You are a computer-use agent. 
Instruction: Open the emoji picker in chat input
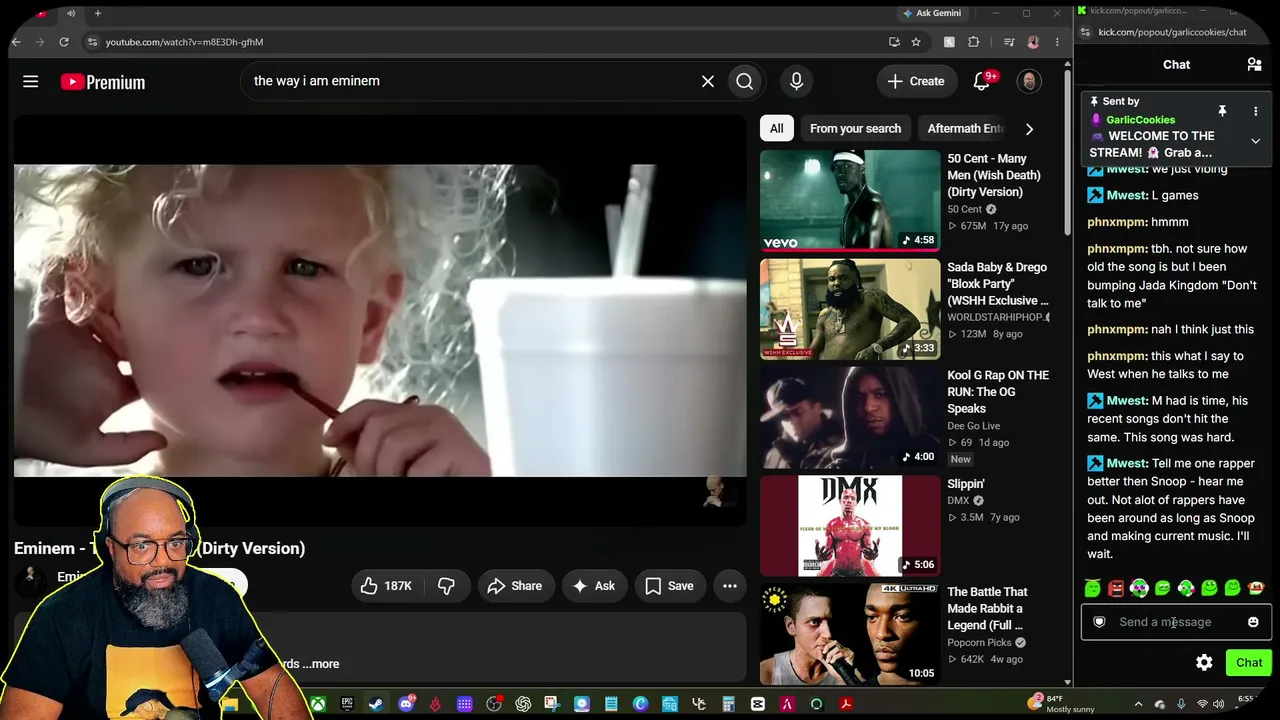click(x=1253, y=622)
